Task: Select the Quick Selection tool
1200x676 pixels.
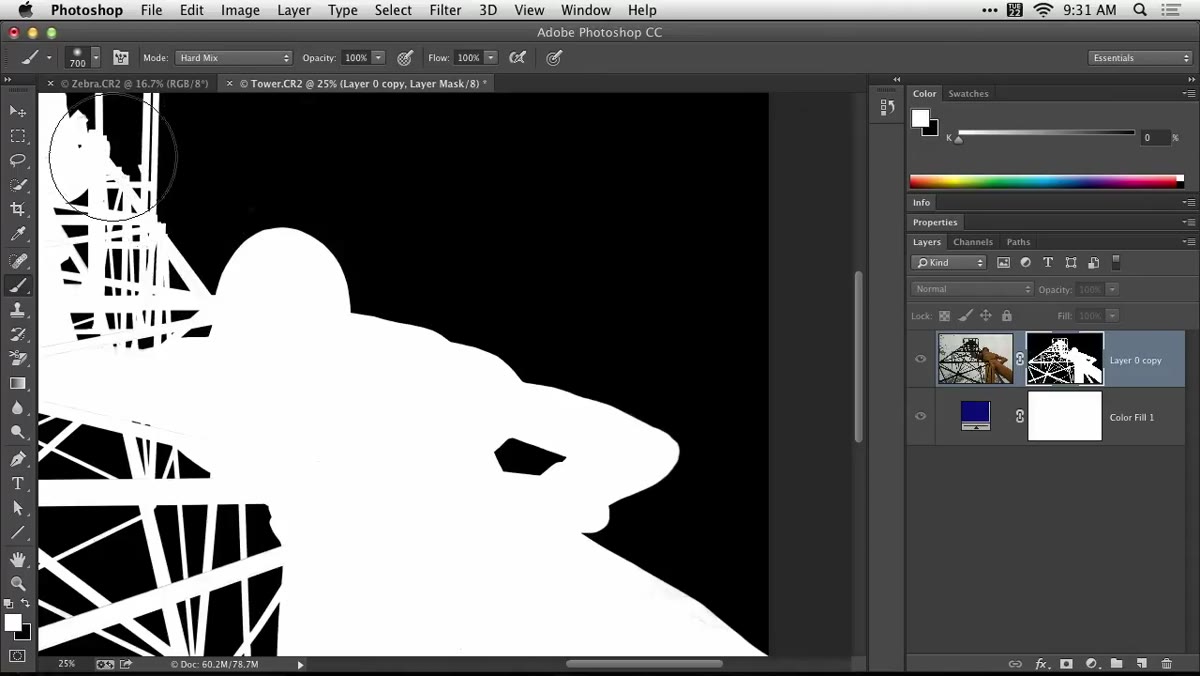Action: point(18,185)
